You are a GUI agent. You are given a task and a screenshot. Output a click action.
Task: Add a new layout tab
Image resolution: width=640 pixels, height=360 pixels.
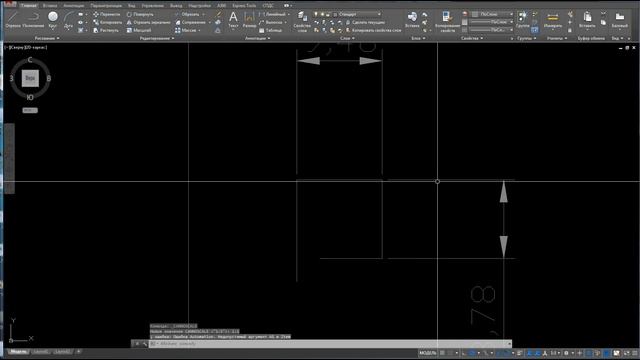(78, 352)
